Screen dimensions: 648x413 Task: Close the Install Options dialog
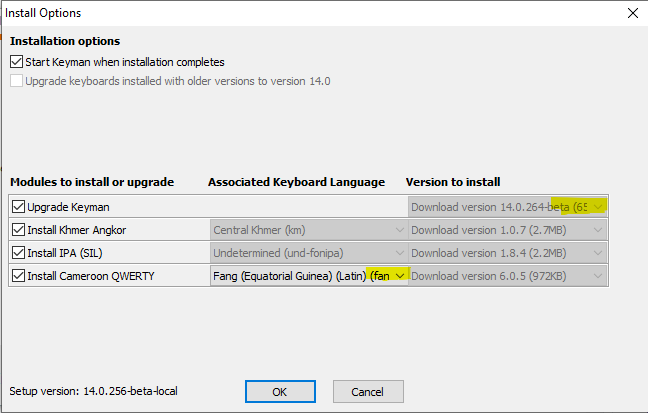pos(633,13)
